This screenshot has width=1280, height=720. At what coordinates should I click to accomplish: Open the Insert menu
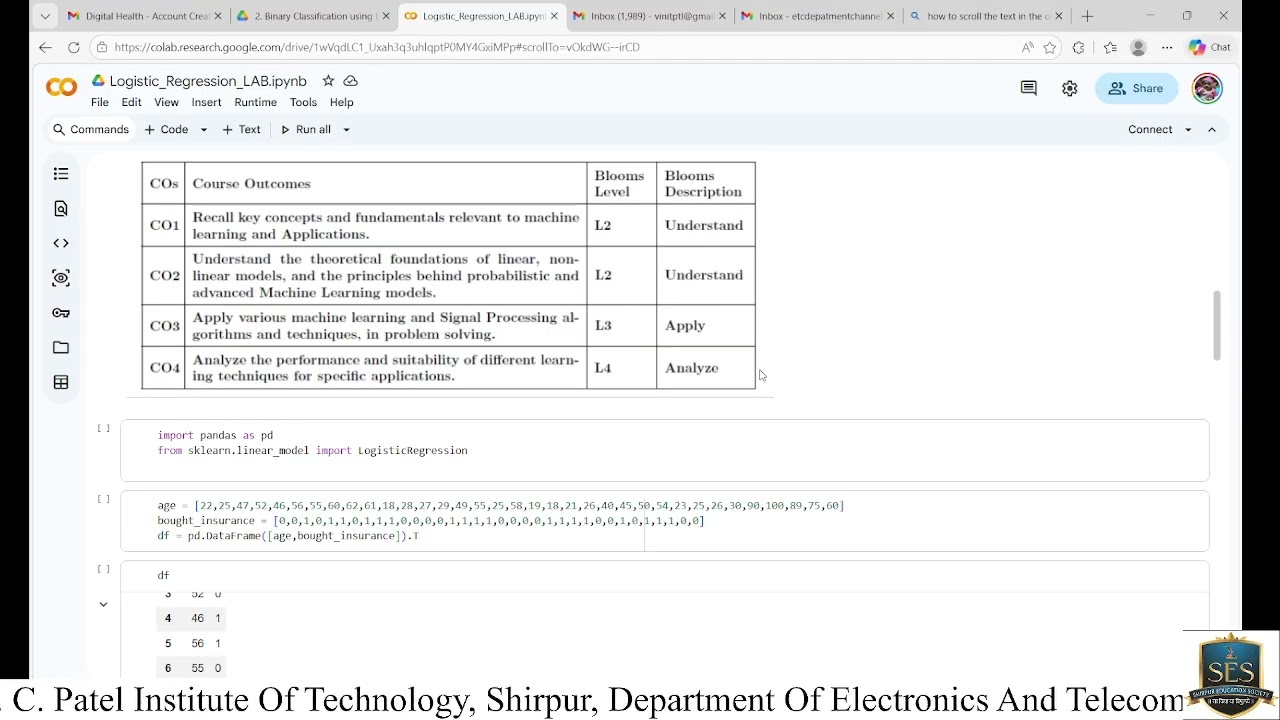coord(206,102)
